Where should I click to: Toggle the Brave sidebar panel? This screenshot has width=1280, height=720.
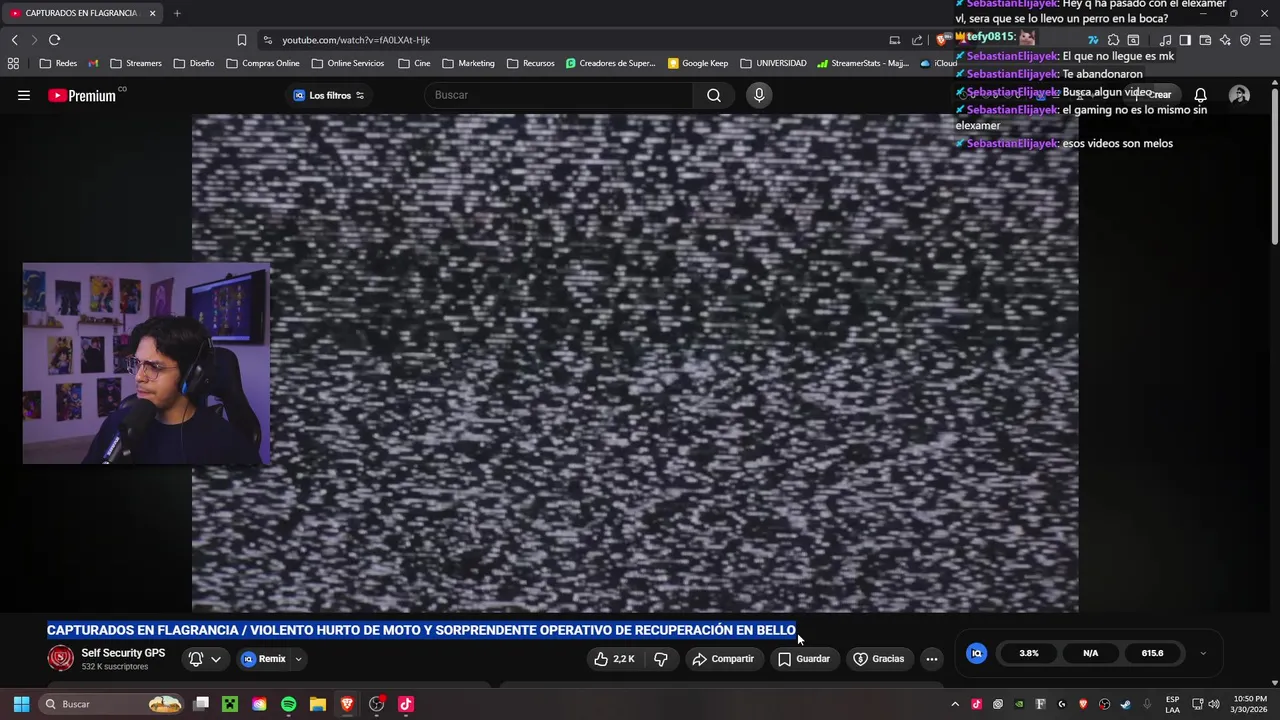[1185, 40]
